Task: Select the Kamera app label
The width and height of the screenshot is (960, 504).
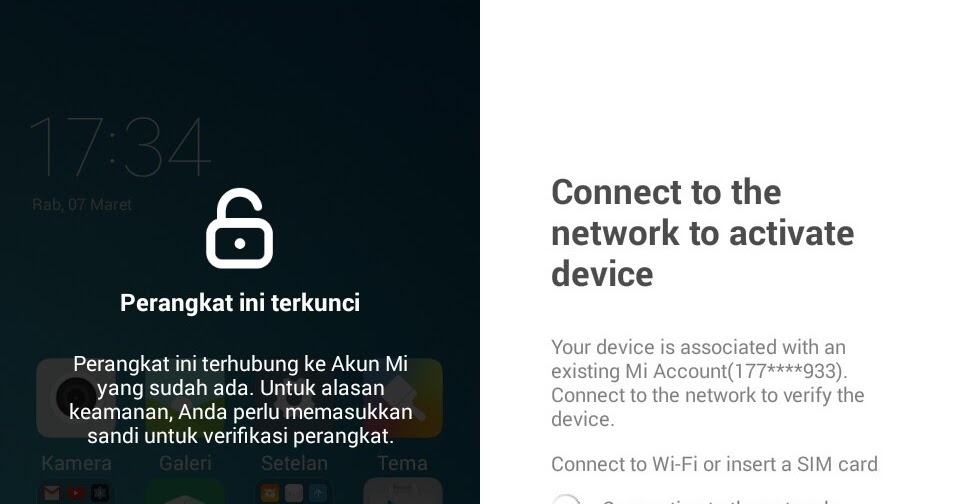Action: point(76,463)
